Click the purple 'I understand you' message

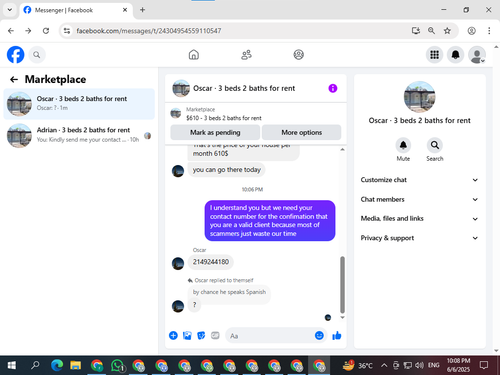pyautogui.click(x=270, y=221)
